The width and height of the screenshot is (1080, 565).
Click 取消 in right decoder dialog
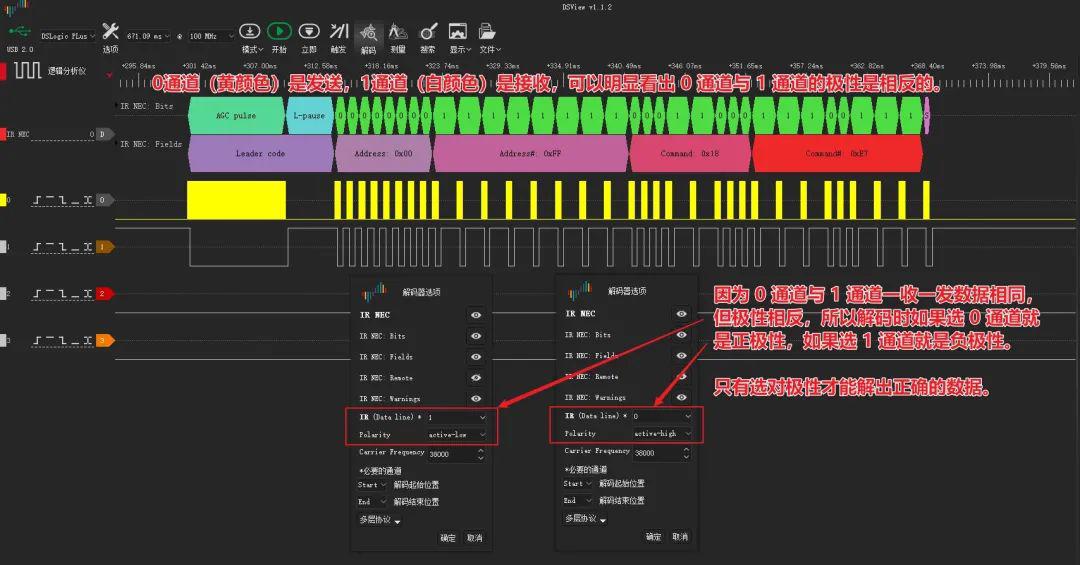coord(680,536)
